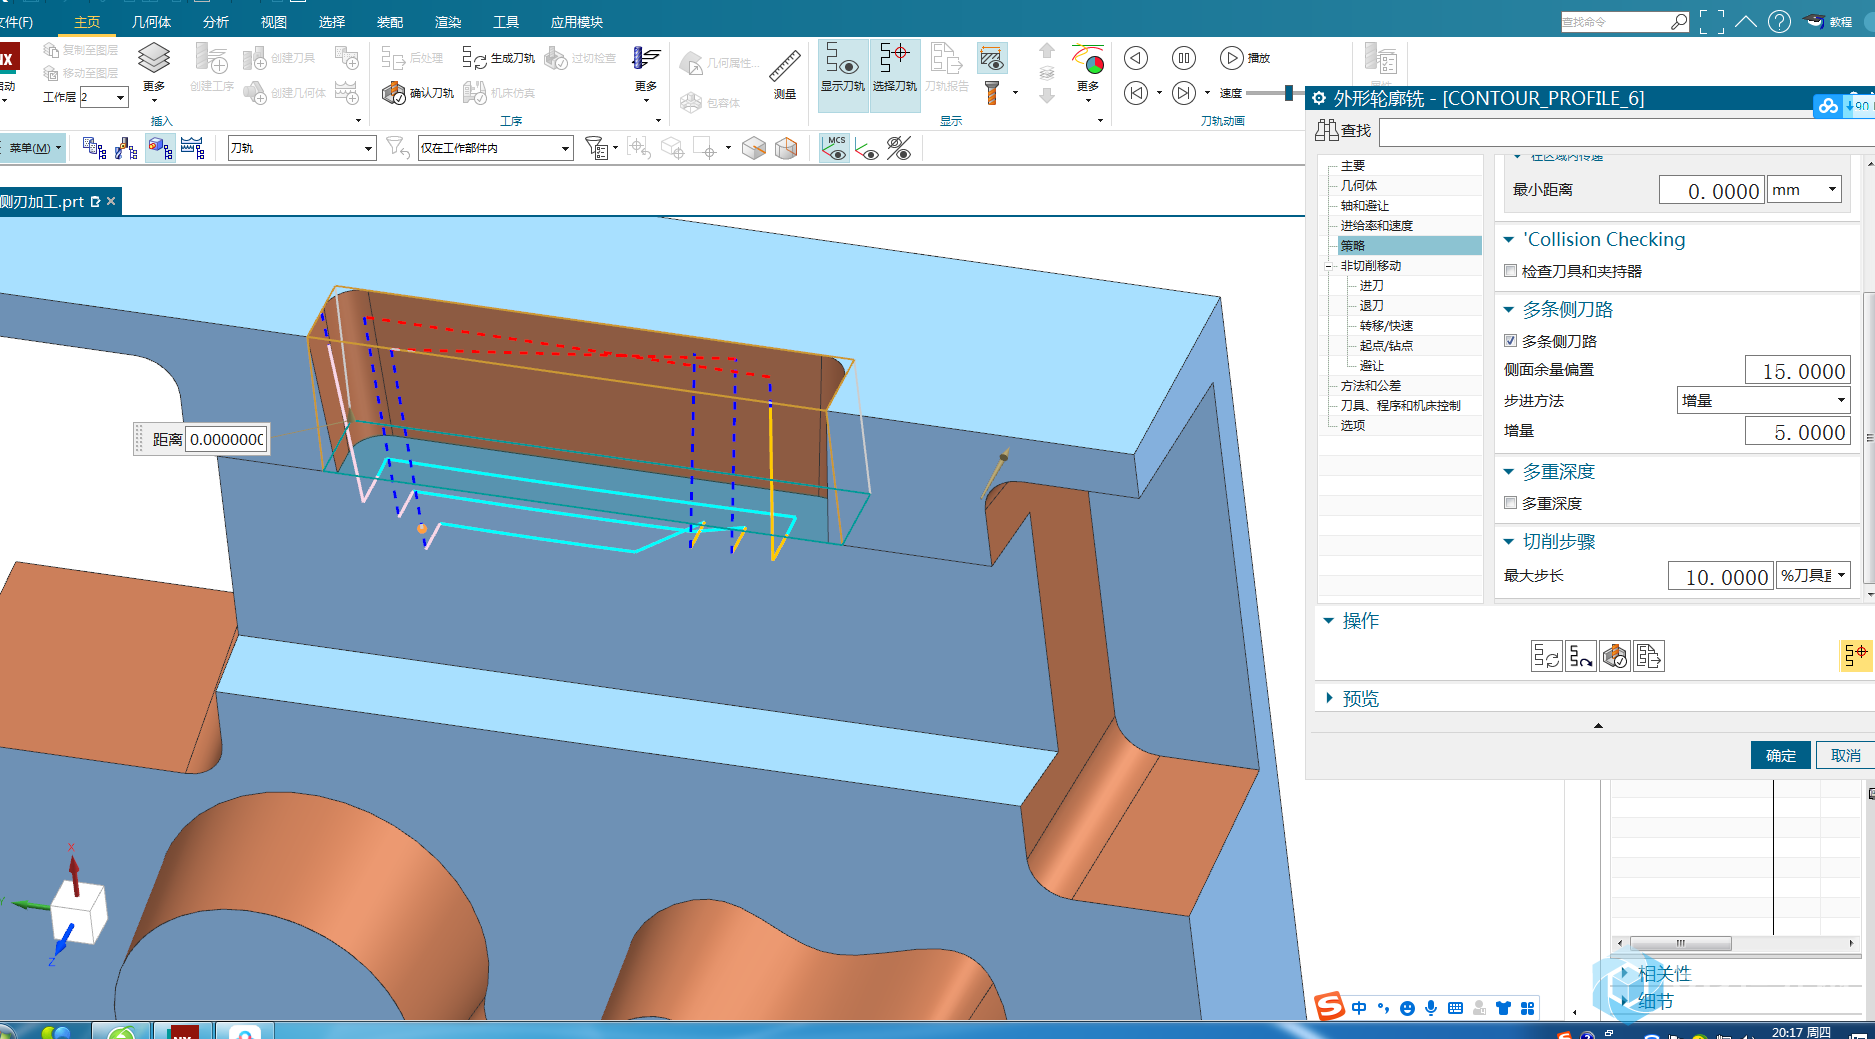1875x1039 pixels.
Task: Click the Verify icon in the 操作 section
Action: (x=1614, y=656)
